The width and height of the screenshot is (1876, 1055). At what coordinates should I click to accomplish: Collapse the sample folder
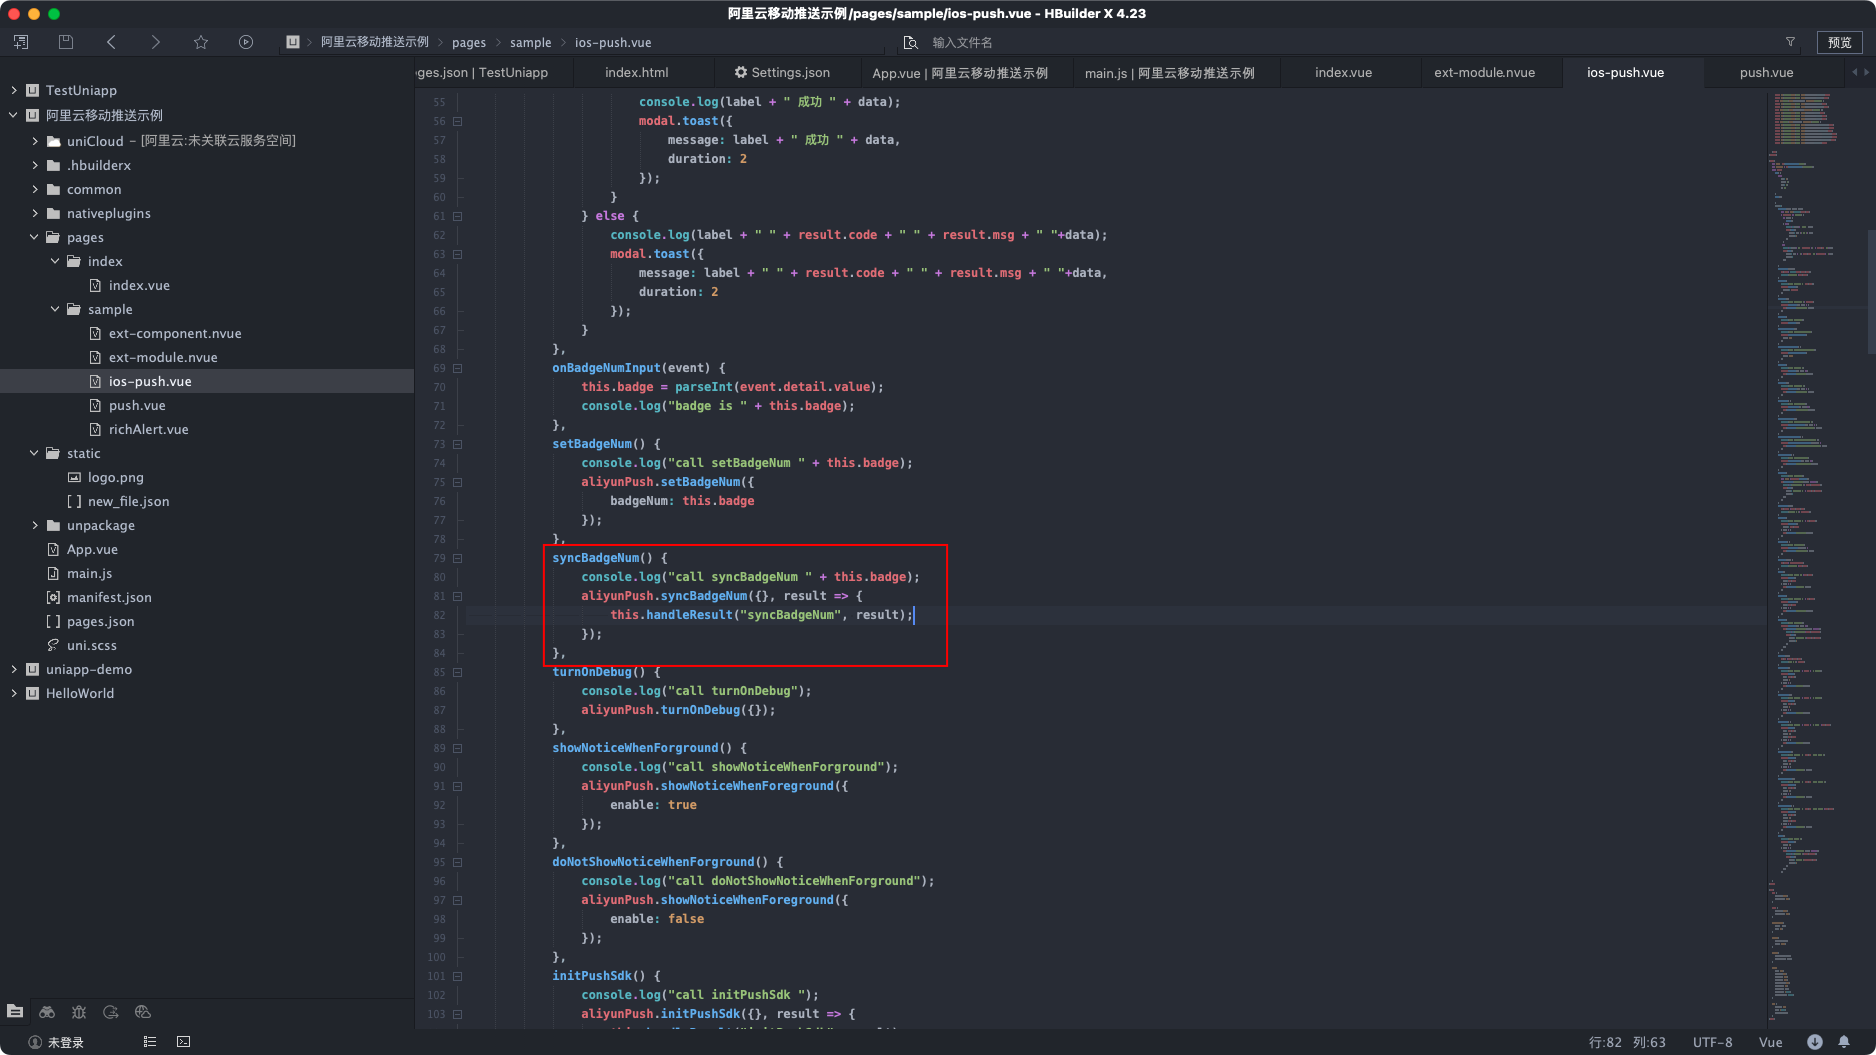pyautogui.click(x=56, y=309)
